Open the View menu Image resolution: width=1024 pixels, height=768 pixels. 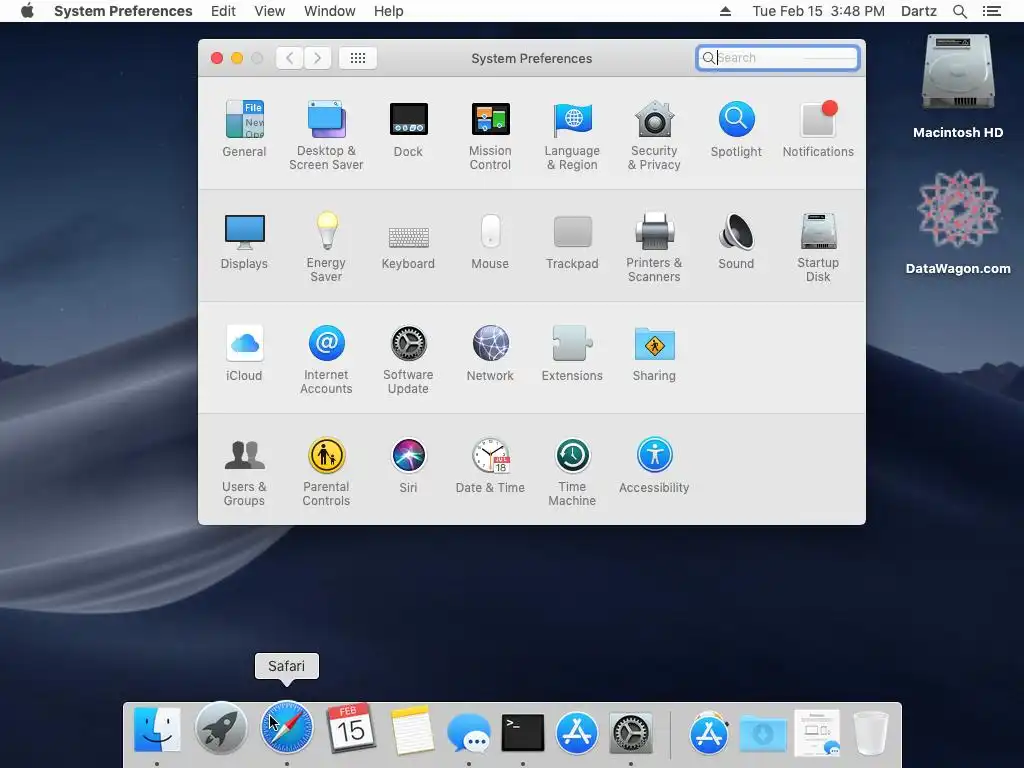[x=270, y=11]
